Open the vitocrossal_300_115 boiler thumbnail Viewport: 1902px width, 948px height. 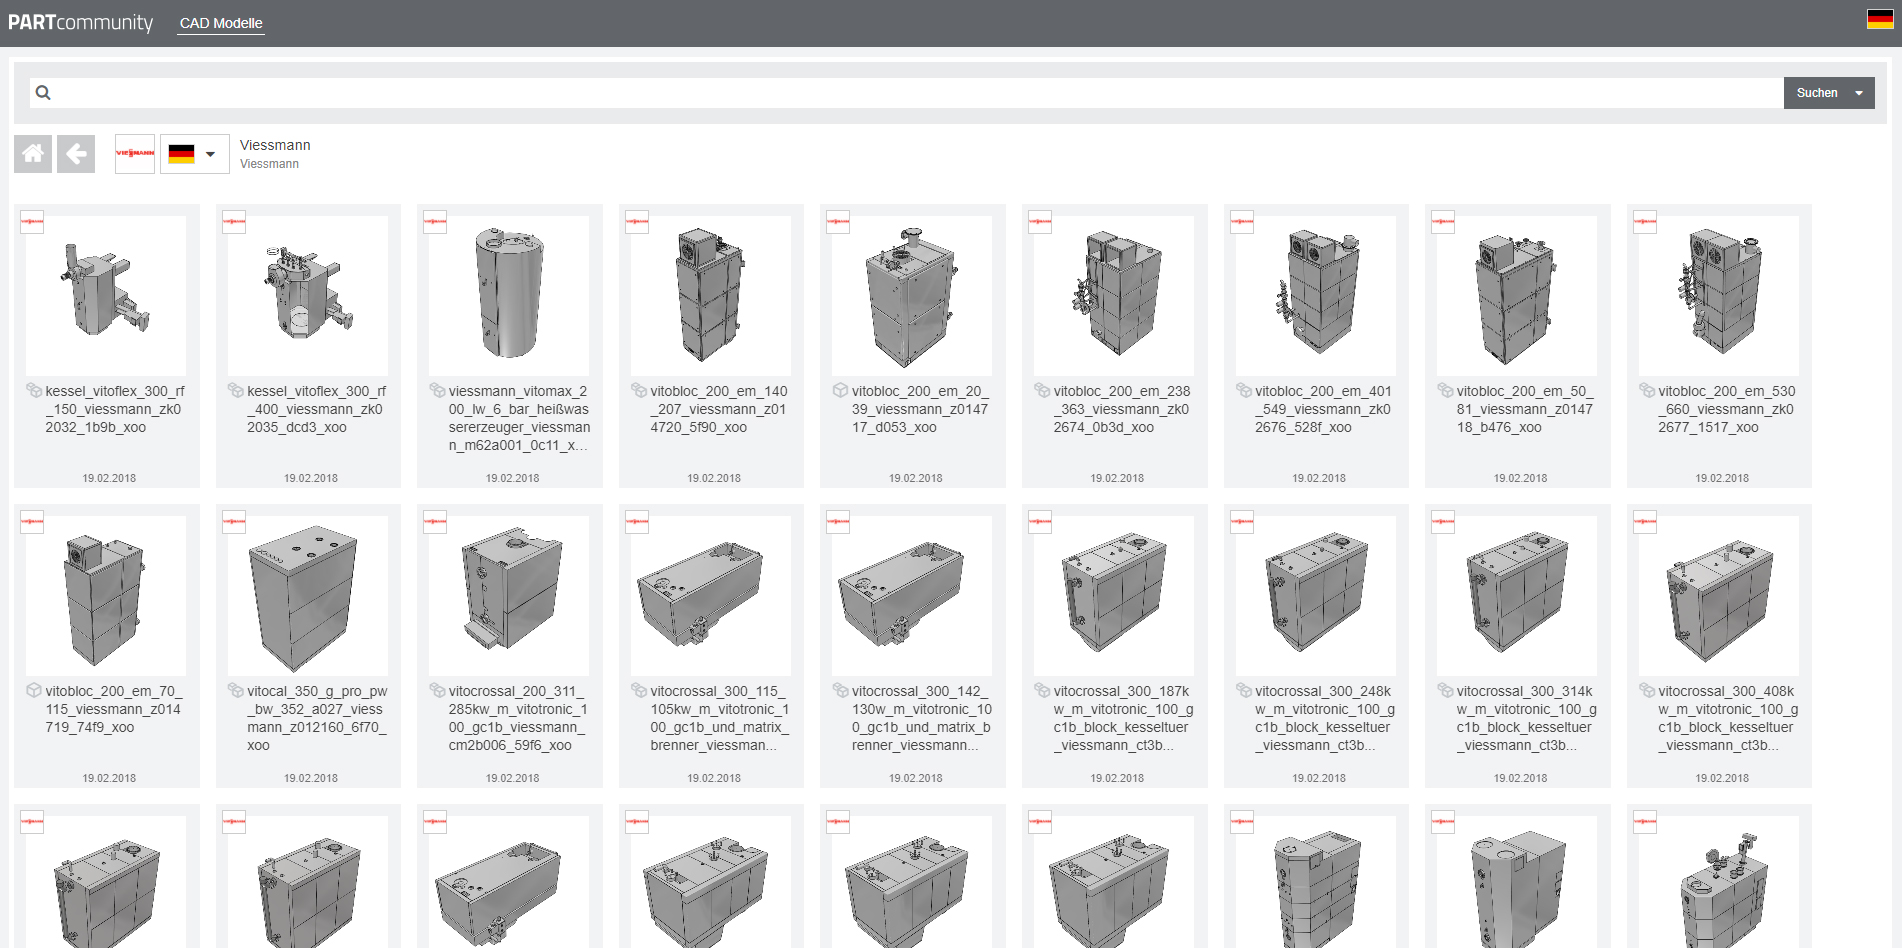711,595
